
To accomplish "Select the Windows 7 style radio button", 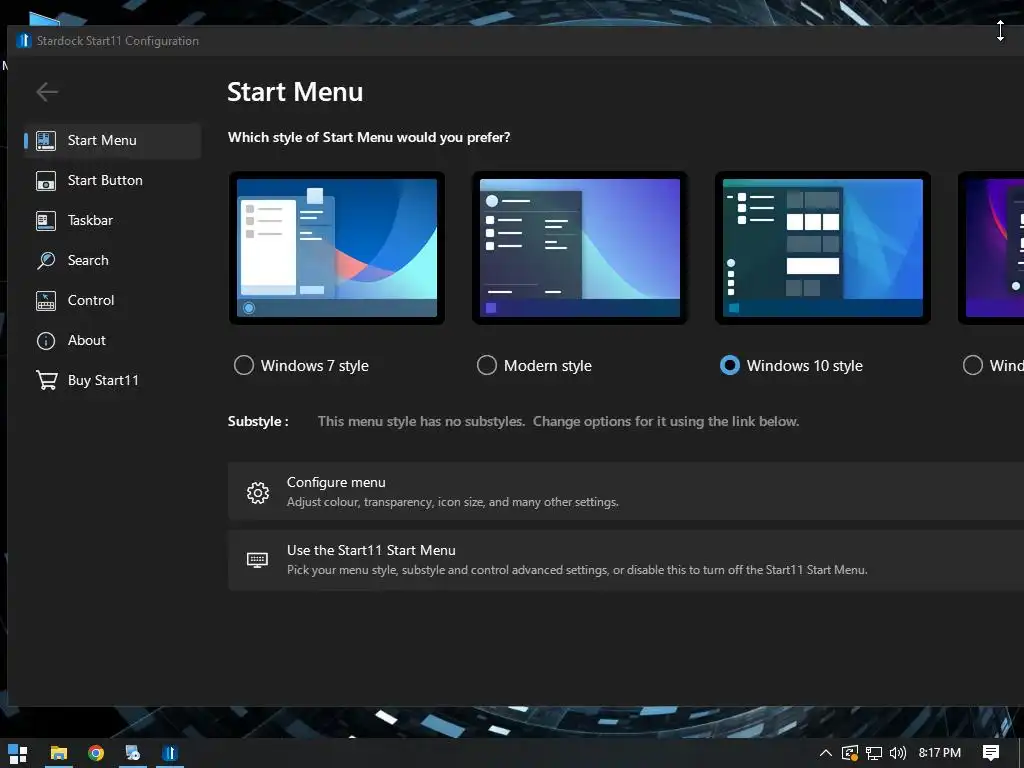I will click(244, 365).
